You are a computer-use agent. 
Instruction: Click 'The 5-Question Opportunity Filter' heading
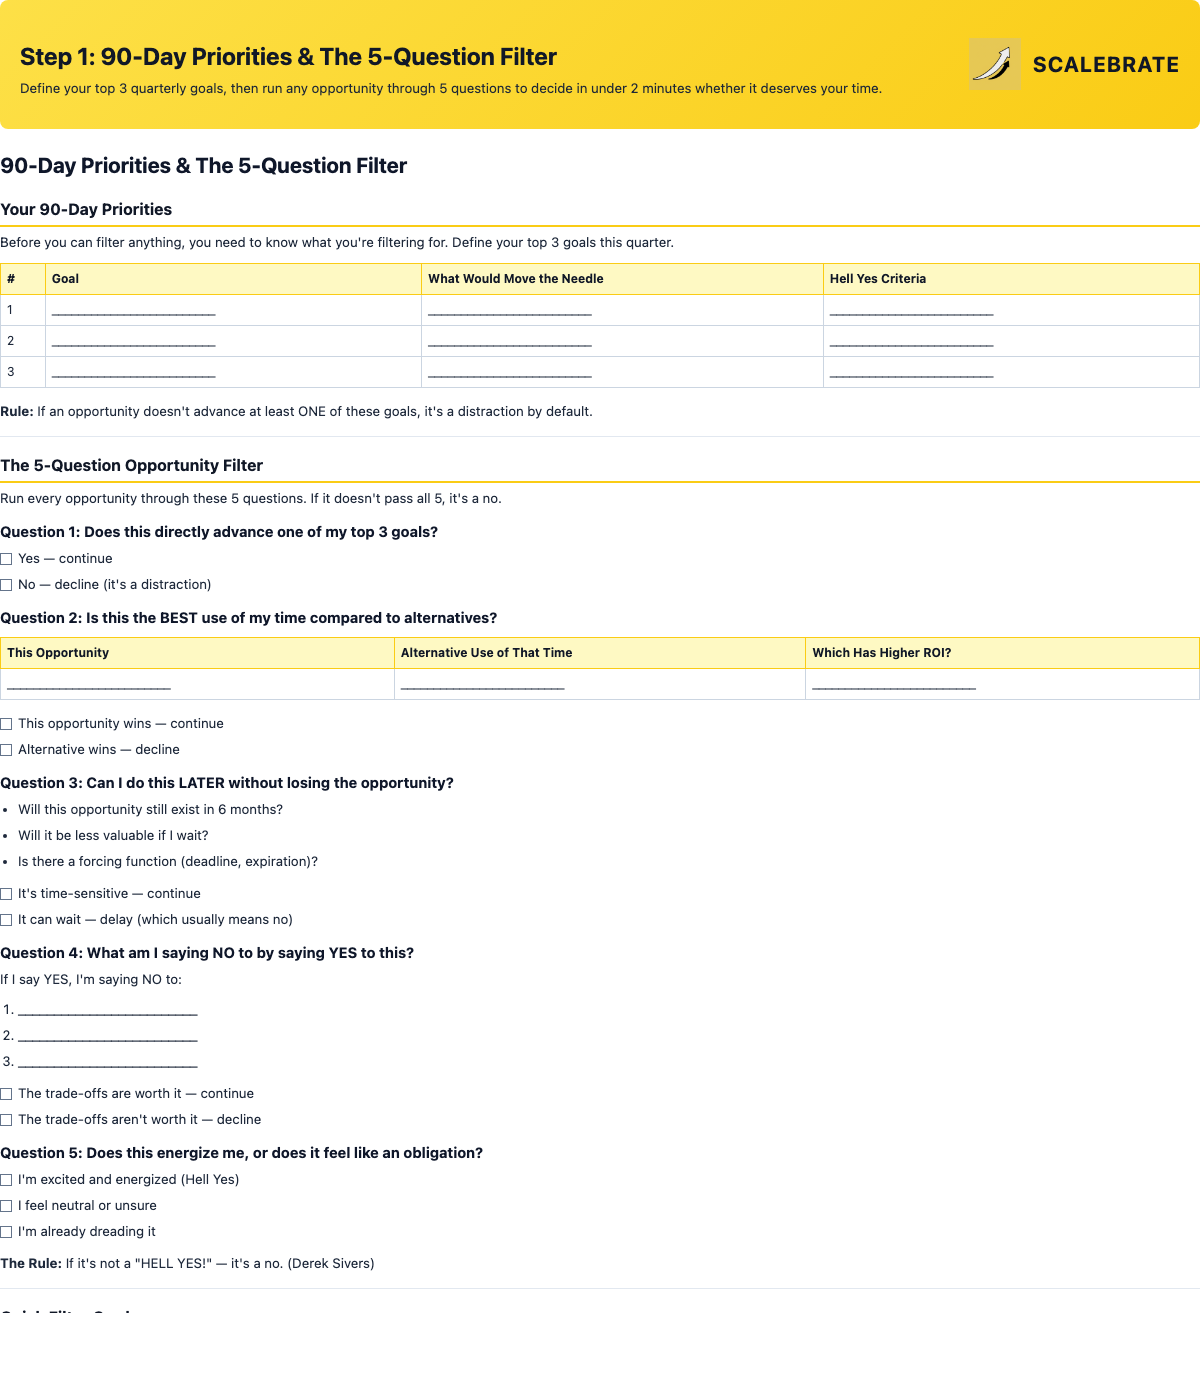pos(131,465)
